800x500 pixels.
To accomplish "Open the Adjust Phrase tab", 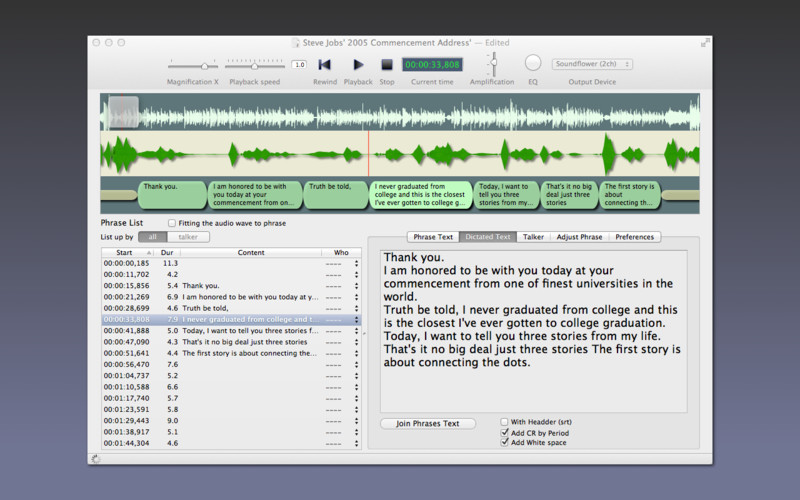I will (x=579, y=237).
